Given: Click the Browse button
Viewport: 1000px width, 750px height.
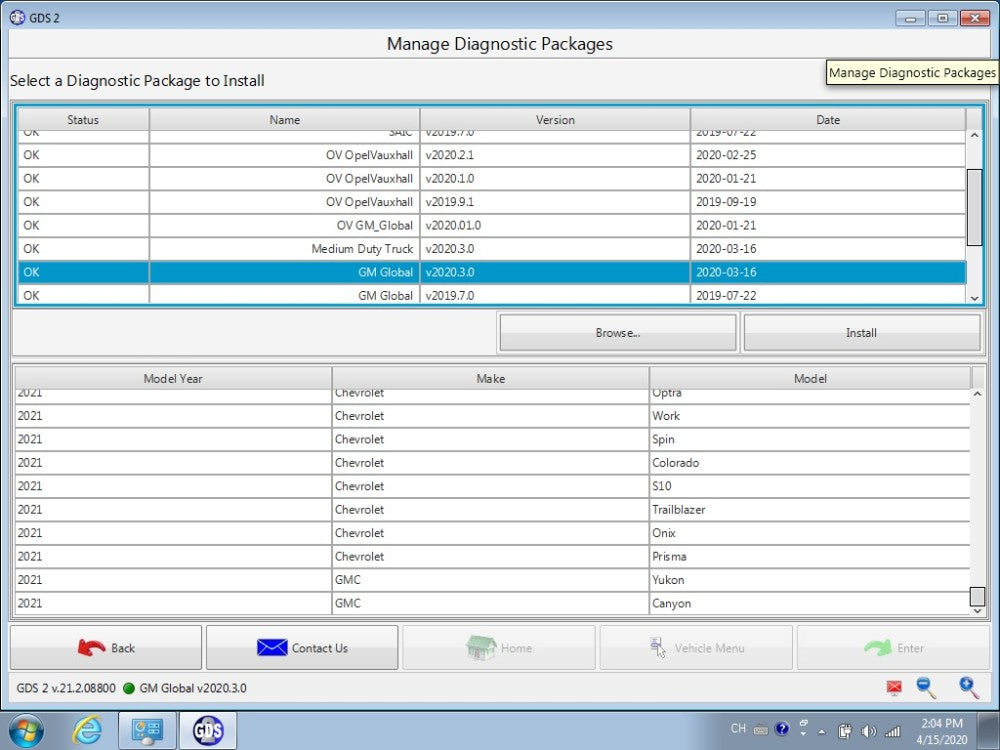Looking at the screenshot, I should click(617, 332).
